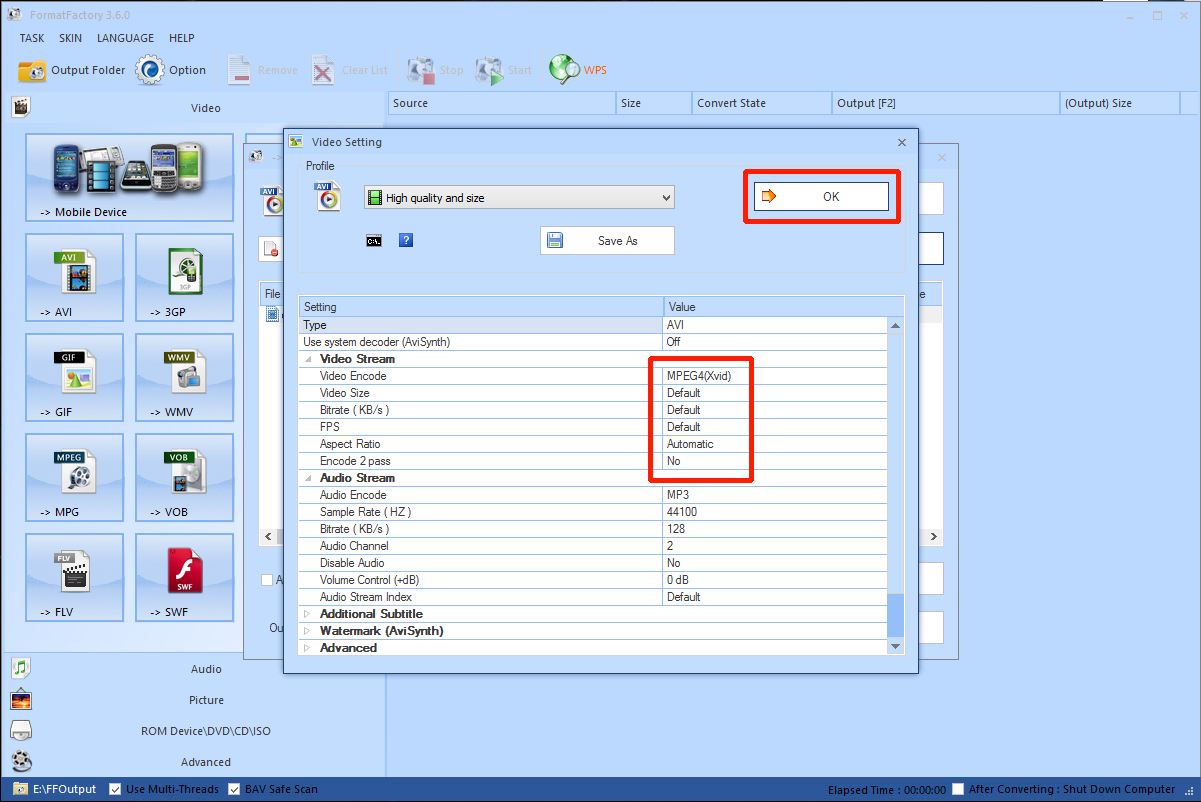Select the Disable Audio row

coord(593,563)
